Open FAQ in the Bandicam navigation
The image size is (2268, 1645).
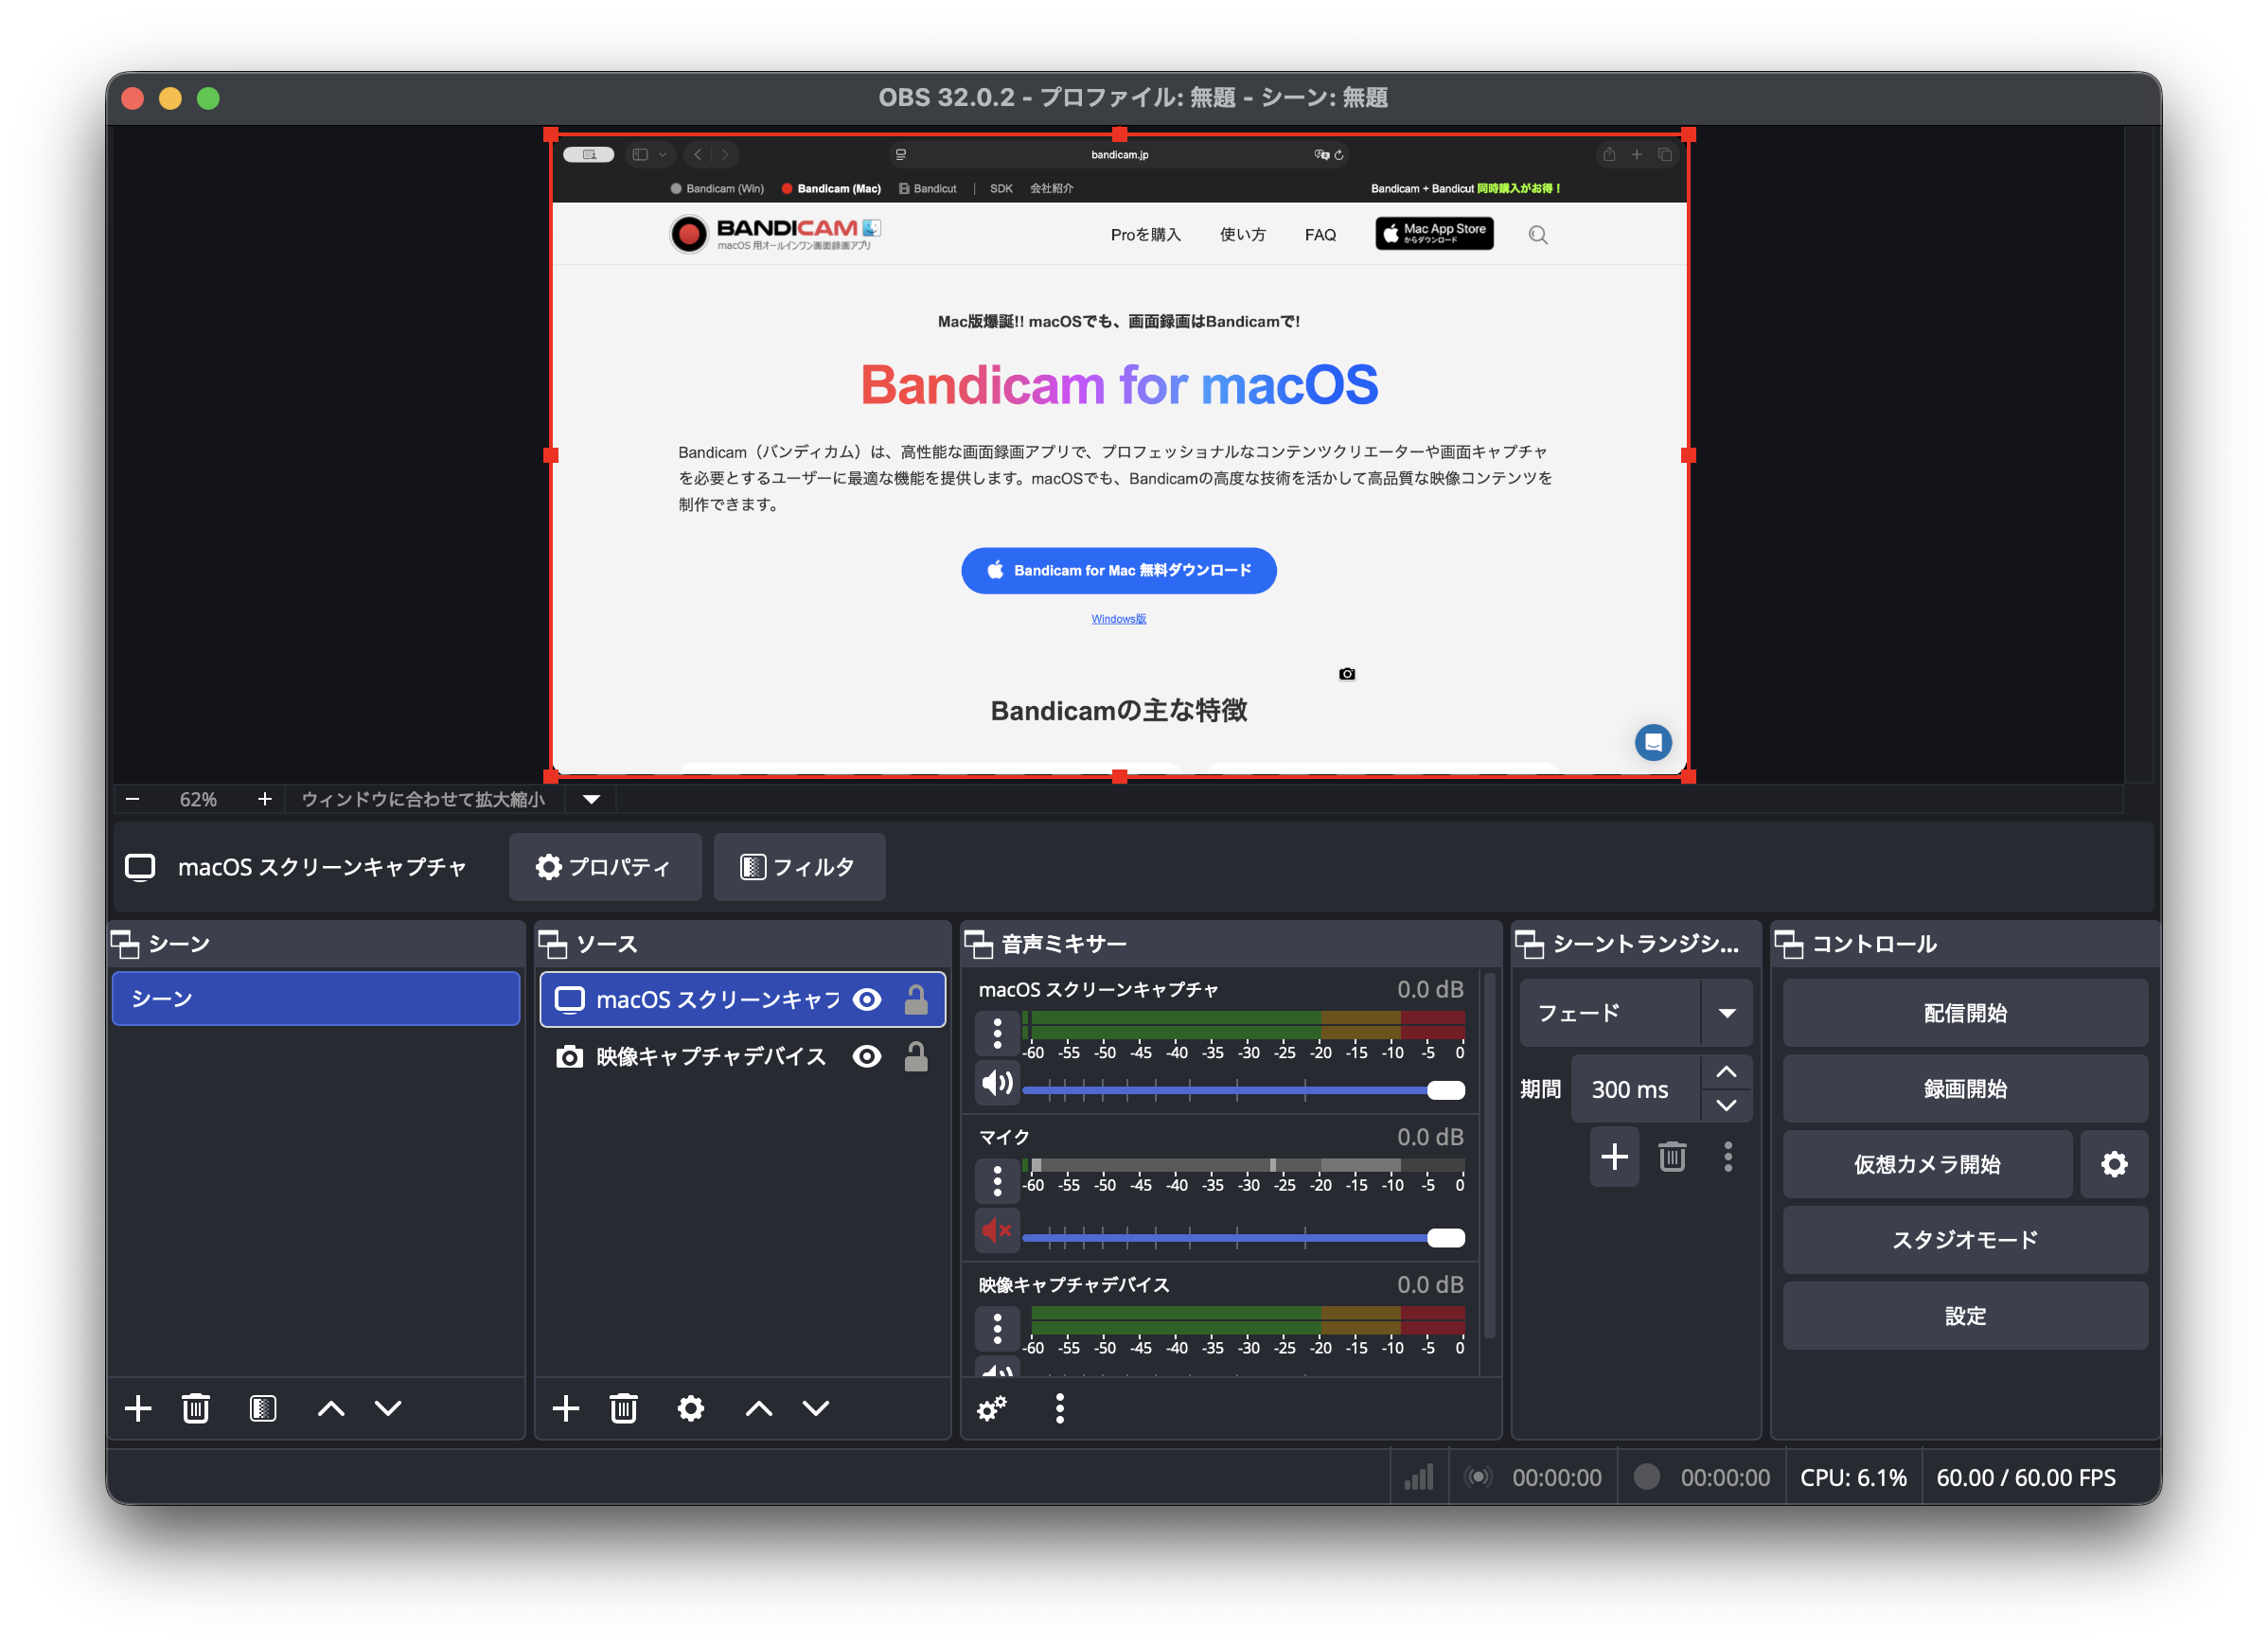point(1320,234)
